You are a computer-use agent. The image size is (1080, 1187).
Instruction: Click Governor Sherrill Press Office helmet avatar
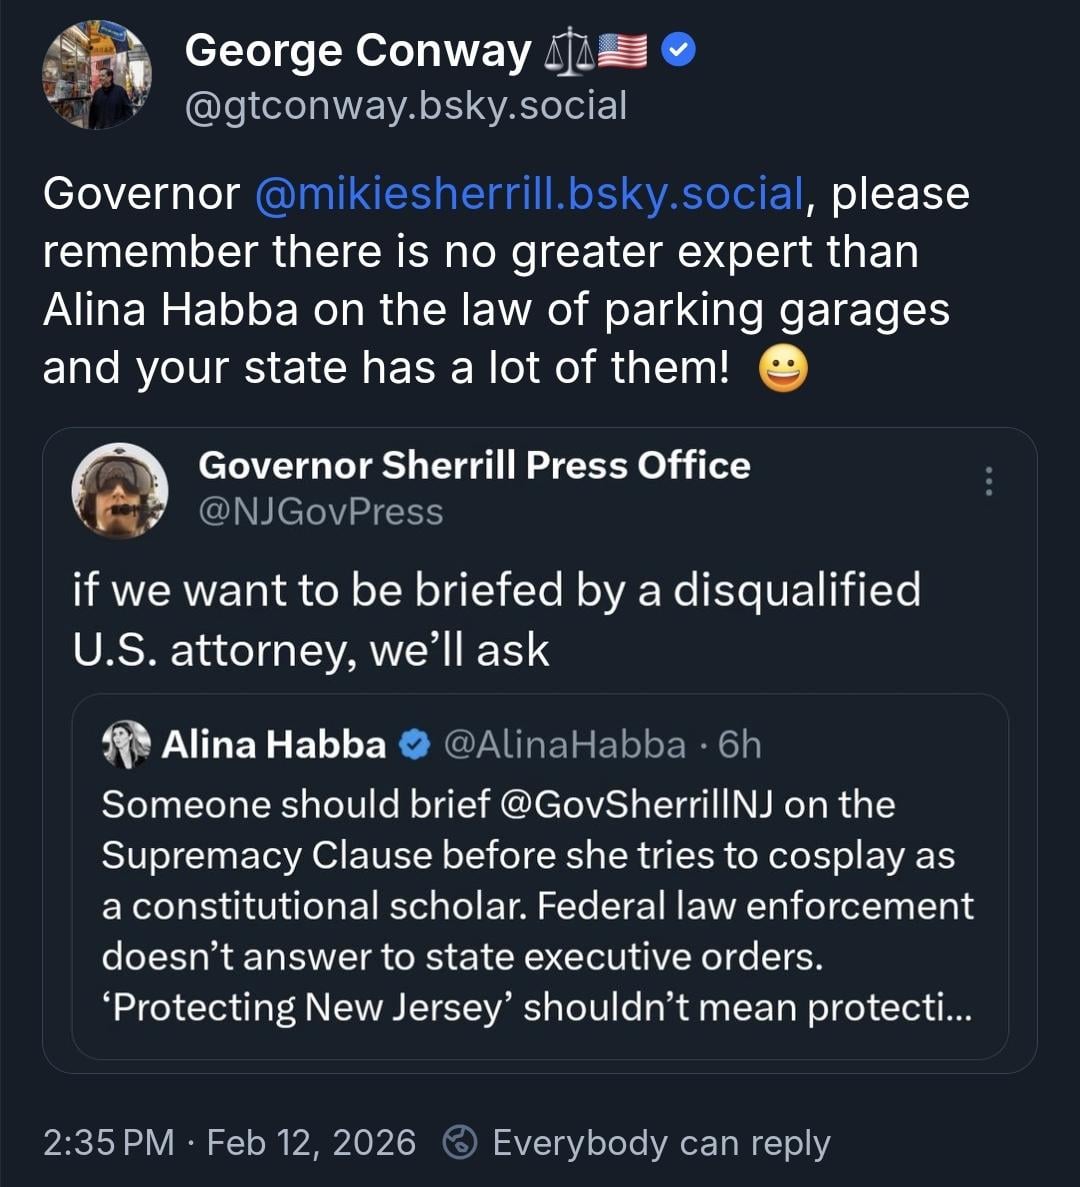tap(120, 490)
